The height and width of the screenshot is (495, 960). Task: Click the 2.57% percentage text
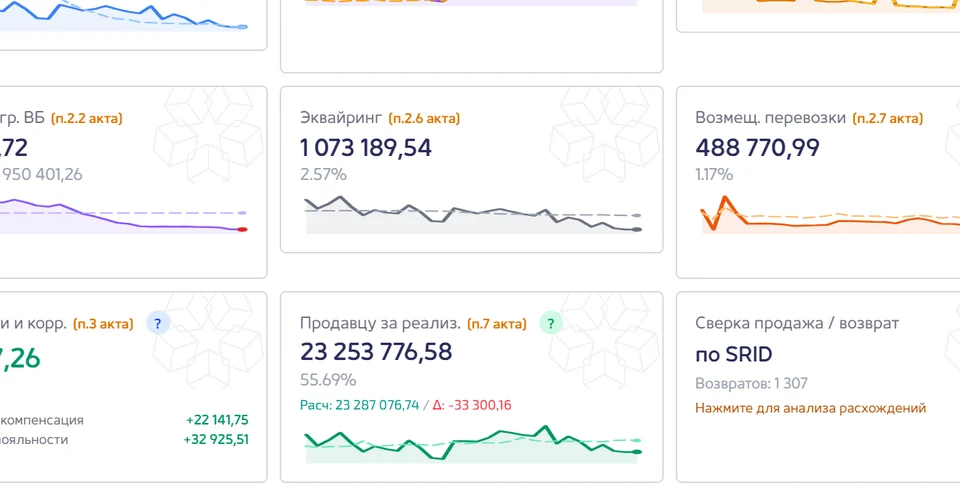323,175
